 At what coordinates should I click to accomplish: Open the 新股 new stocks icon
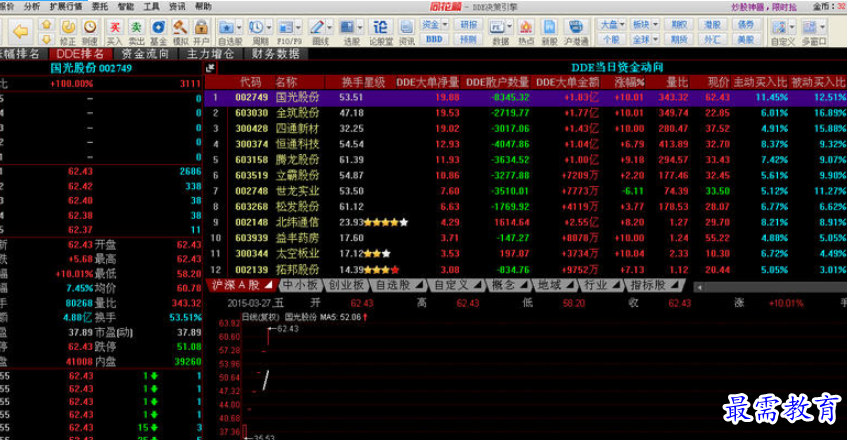pyautogui.click(x=549, y=27)
